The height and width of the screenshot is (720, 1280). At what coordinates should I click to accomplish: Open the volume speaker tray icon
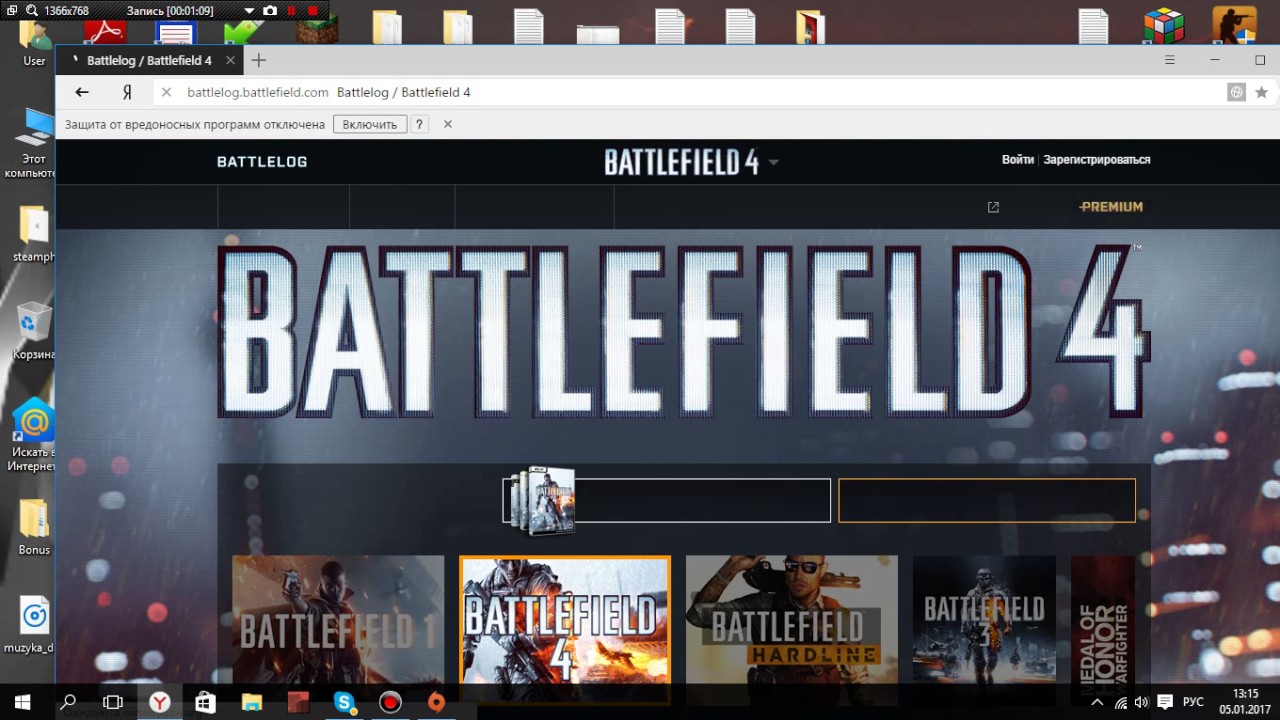(1142, 703)
